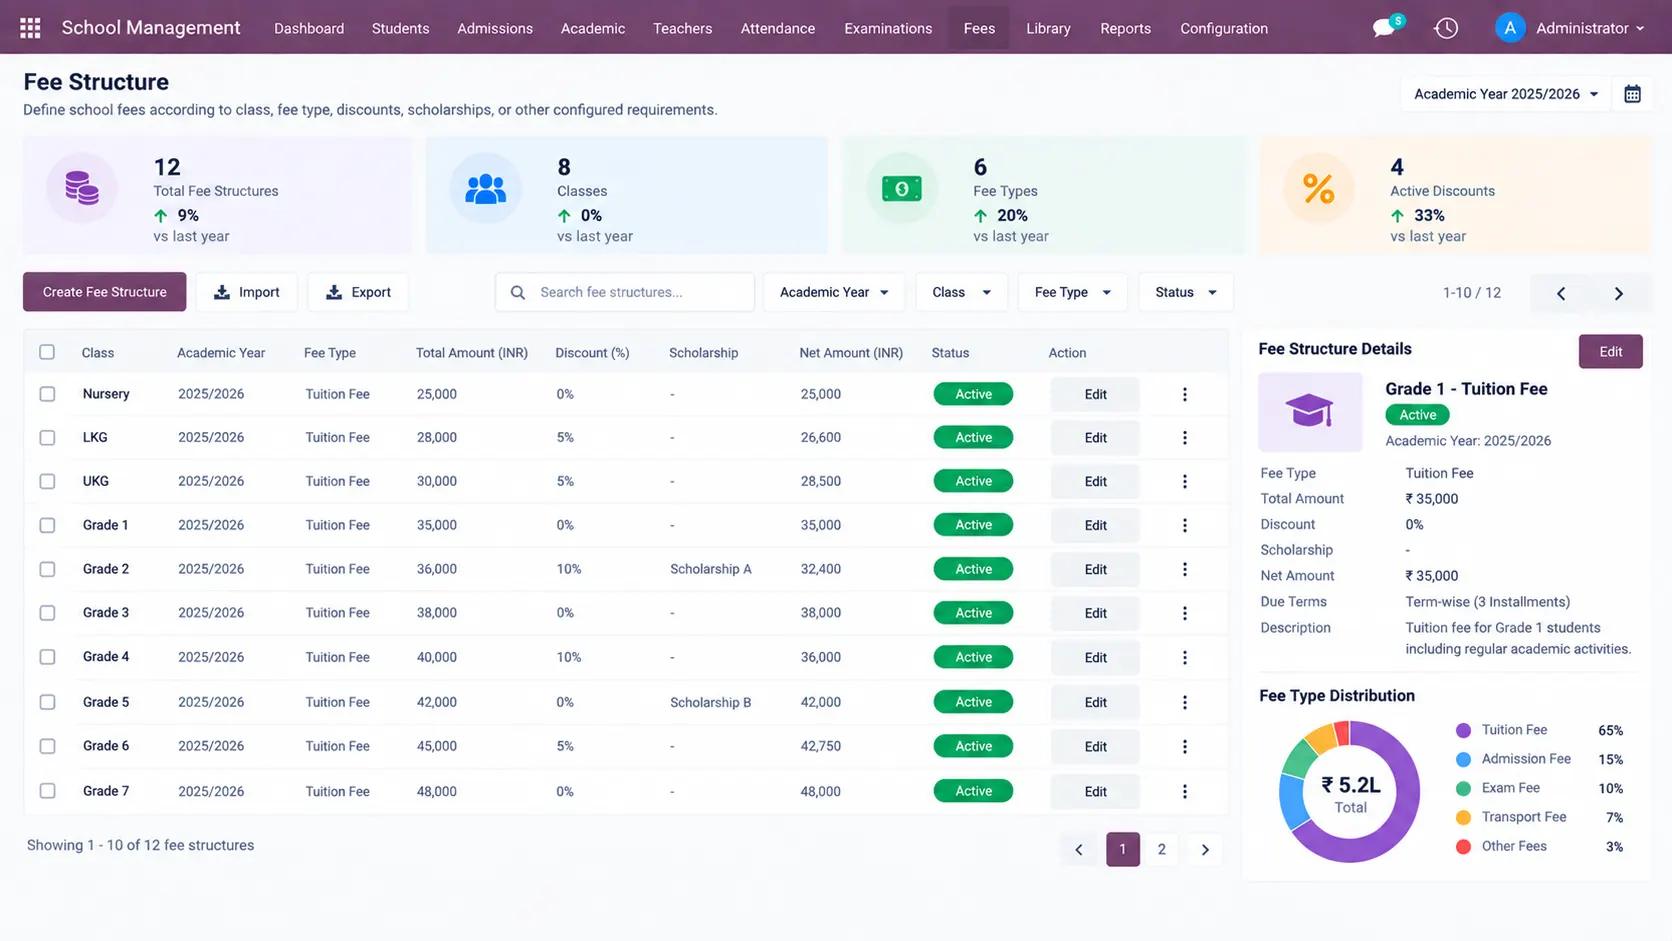The width and height of the screenshot is (1672, 941).
Task: Open the Administrator account dropdown
Action: pos(1570,28)
